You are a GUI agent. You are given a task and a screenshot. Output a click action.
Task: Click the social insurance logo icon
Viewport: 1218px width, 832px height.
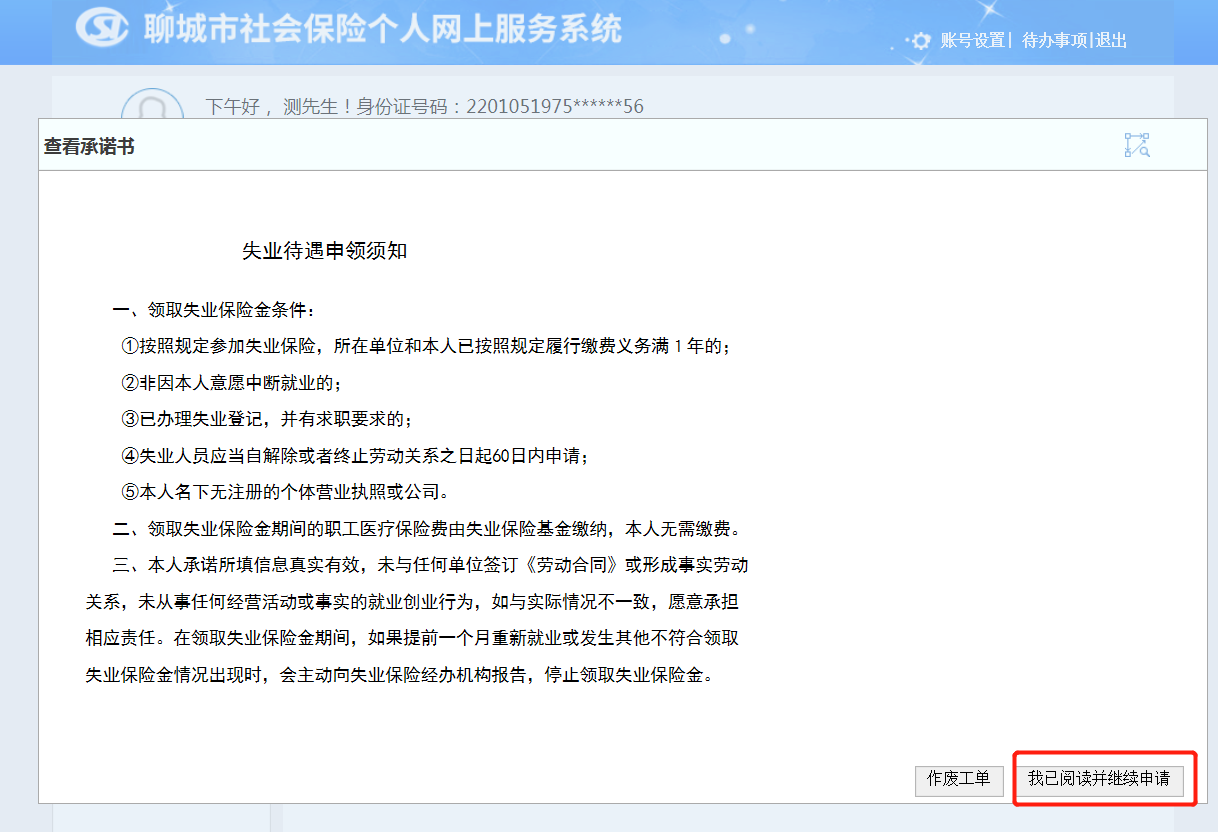[102, 29]
